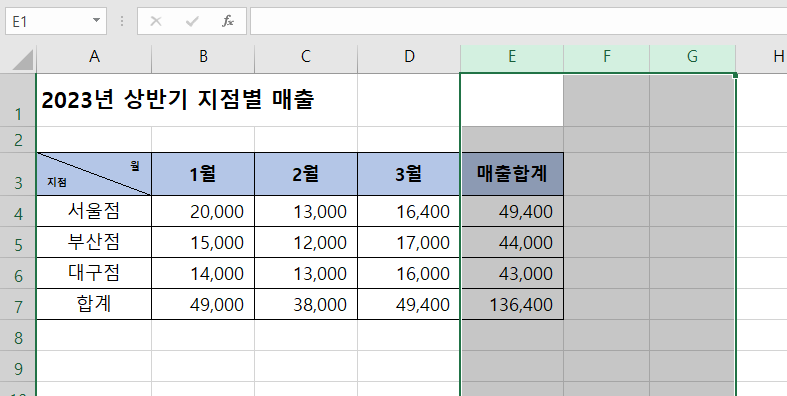Image resolution: width=787 pixels, height=396 pixels.
Task: Select column B header
Action: (x=203, y=57)
